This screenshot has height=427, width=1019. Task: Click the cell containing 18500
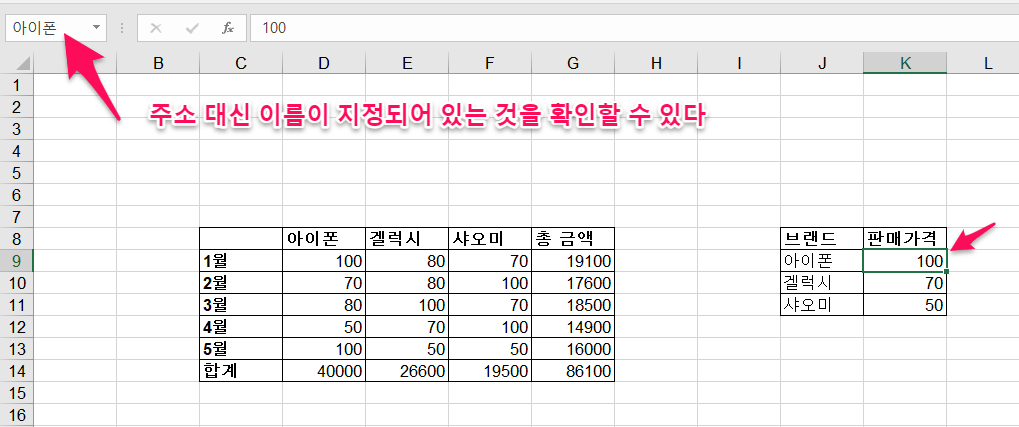573,305
